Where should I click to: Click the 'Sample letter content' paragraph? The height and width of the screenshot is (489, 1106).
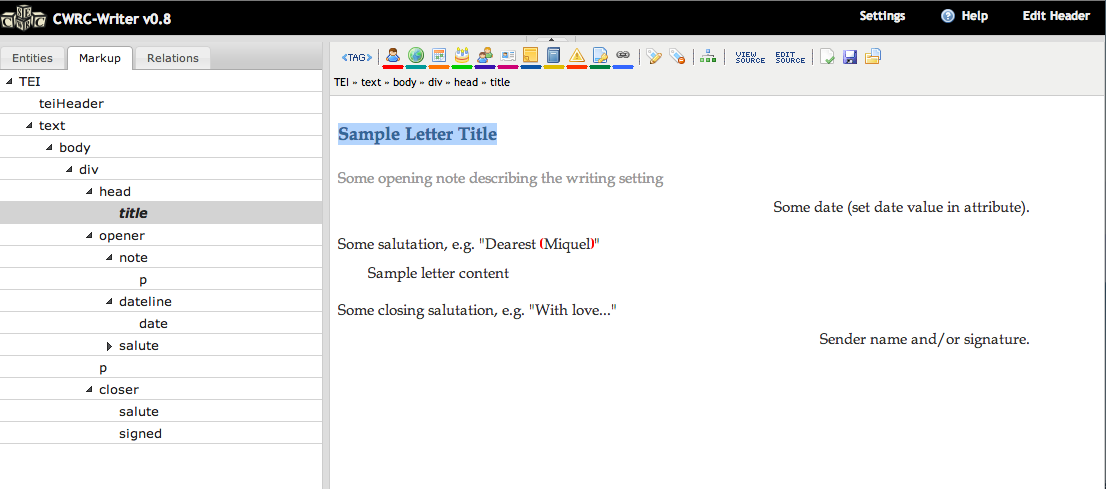[x=438, y=273]
